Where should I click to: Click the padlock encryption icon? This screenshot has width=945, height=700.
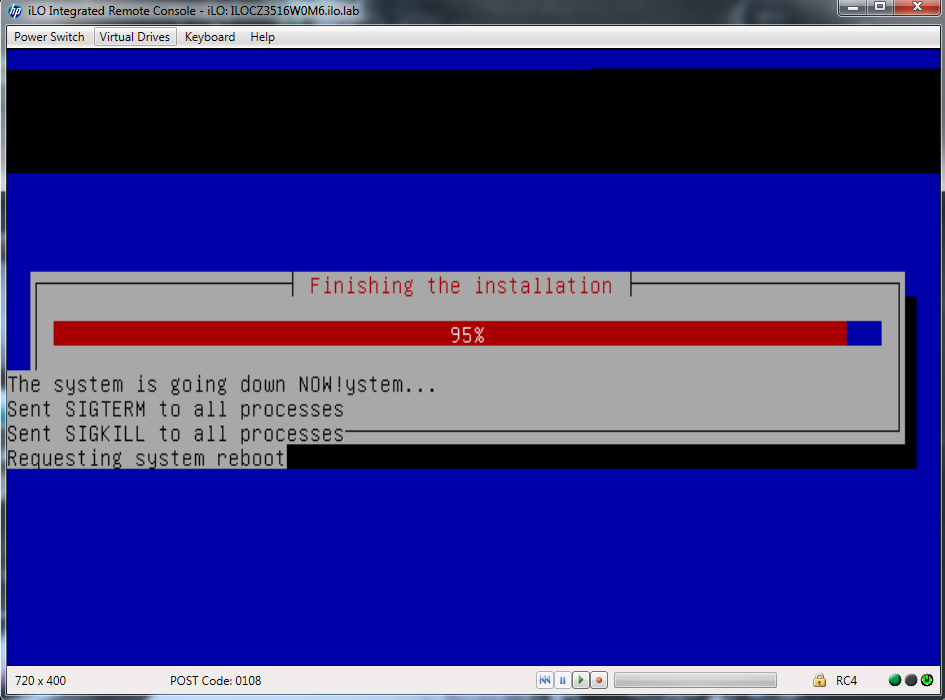(x=819, y=680)
